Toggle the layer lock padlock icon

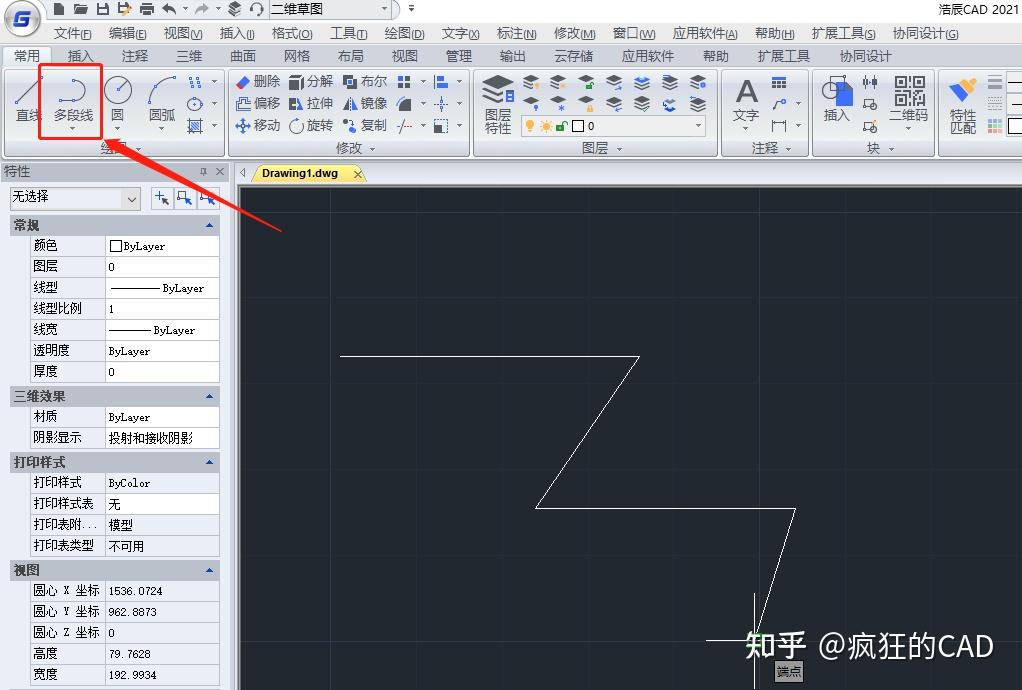click(x=562, y=126)
